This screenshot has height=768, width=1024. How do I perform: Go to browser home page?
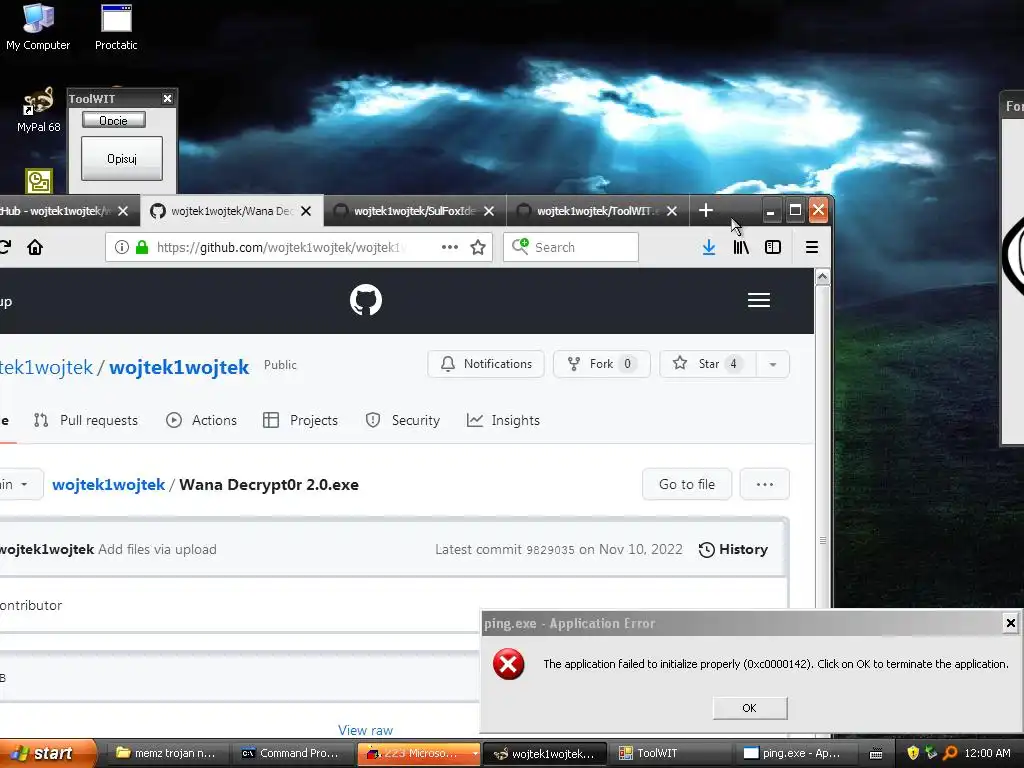pos(35,248)
